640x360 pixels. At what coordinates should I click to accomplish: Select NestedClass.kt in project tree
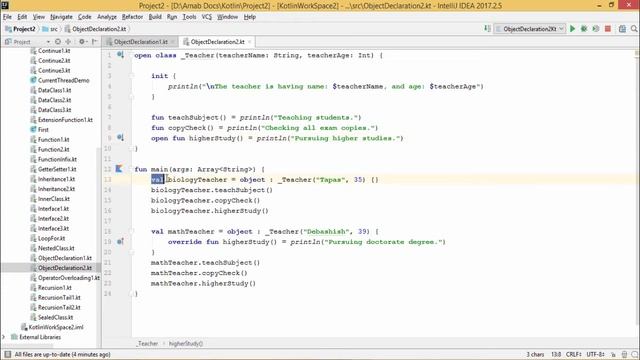(52, 248)
